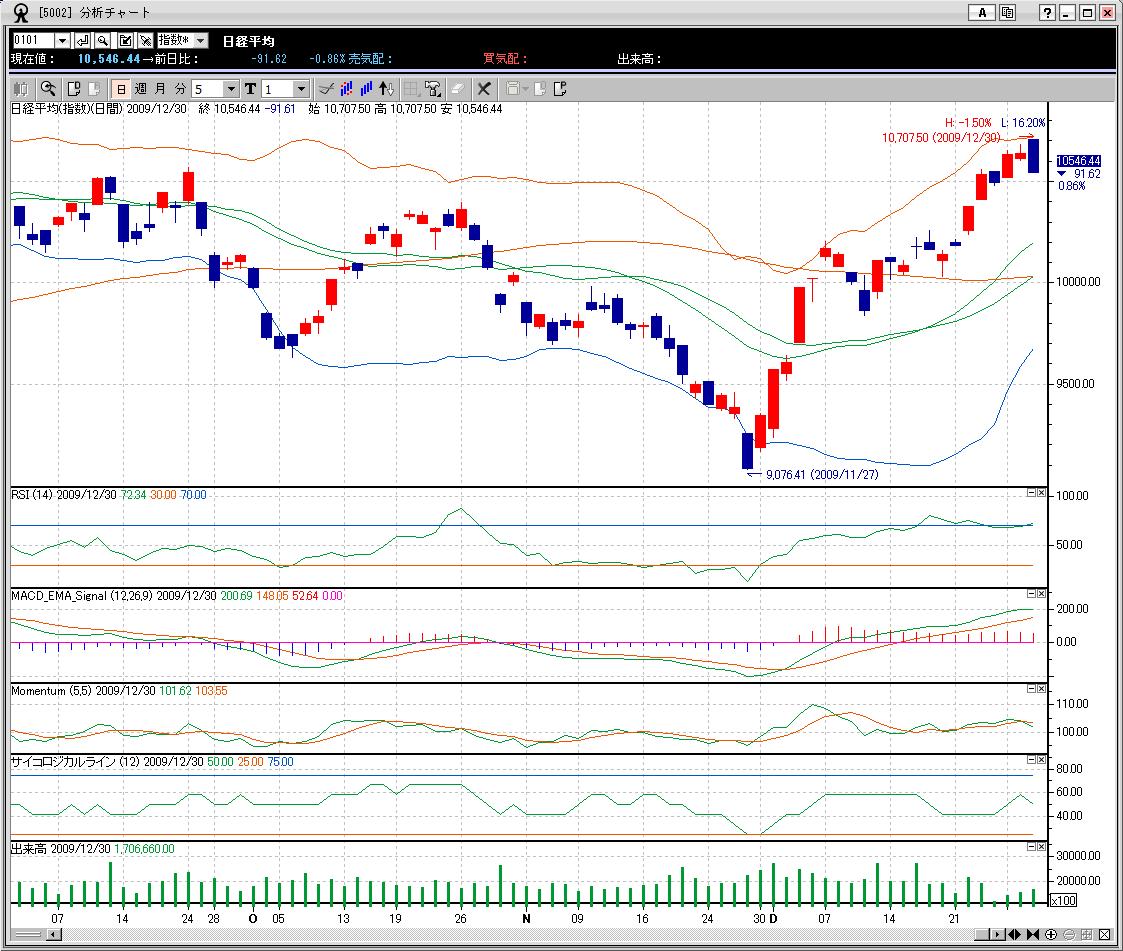Click the red-blue candlestick chart type icon
Screen dimensions: 1123x951
(346, 89)
